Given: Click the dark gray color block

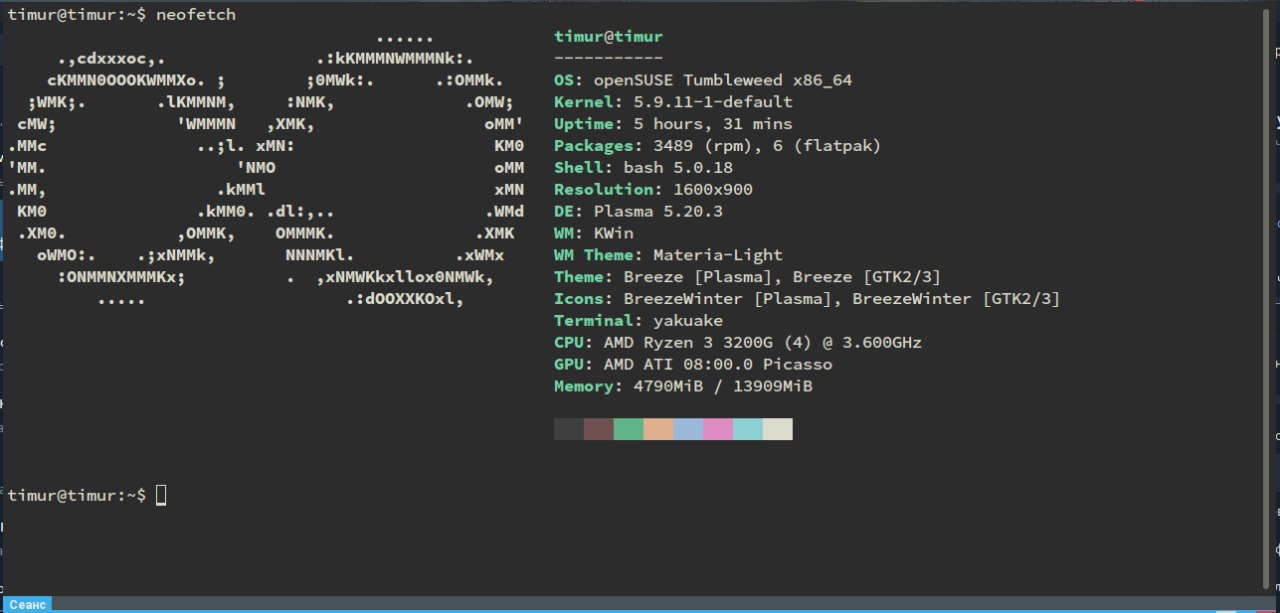Looking at the screenshot, I should [569, 429].
